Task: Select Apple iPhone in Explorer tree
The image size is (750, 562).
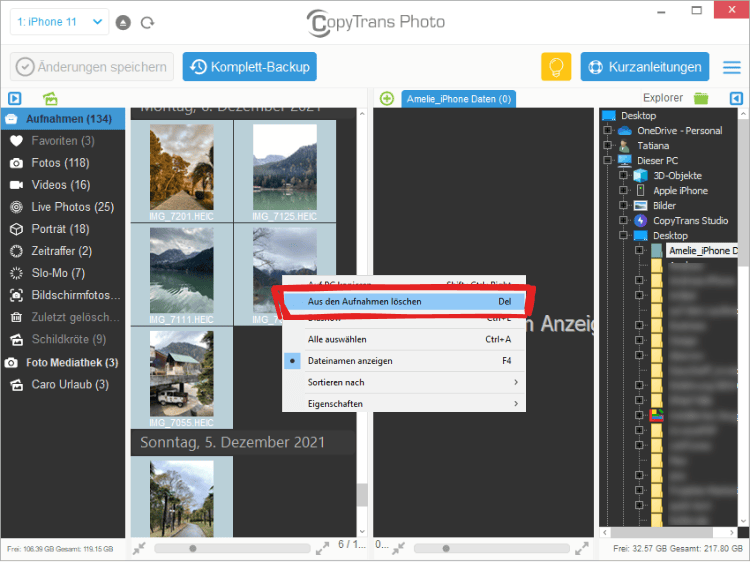Action: 680,190
